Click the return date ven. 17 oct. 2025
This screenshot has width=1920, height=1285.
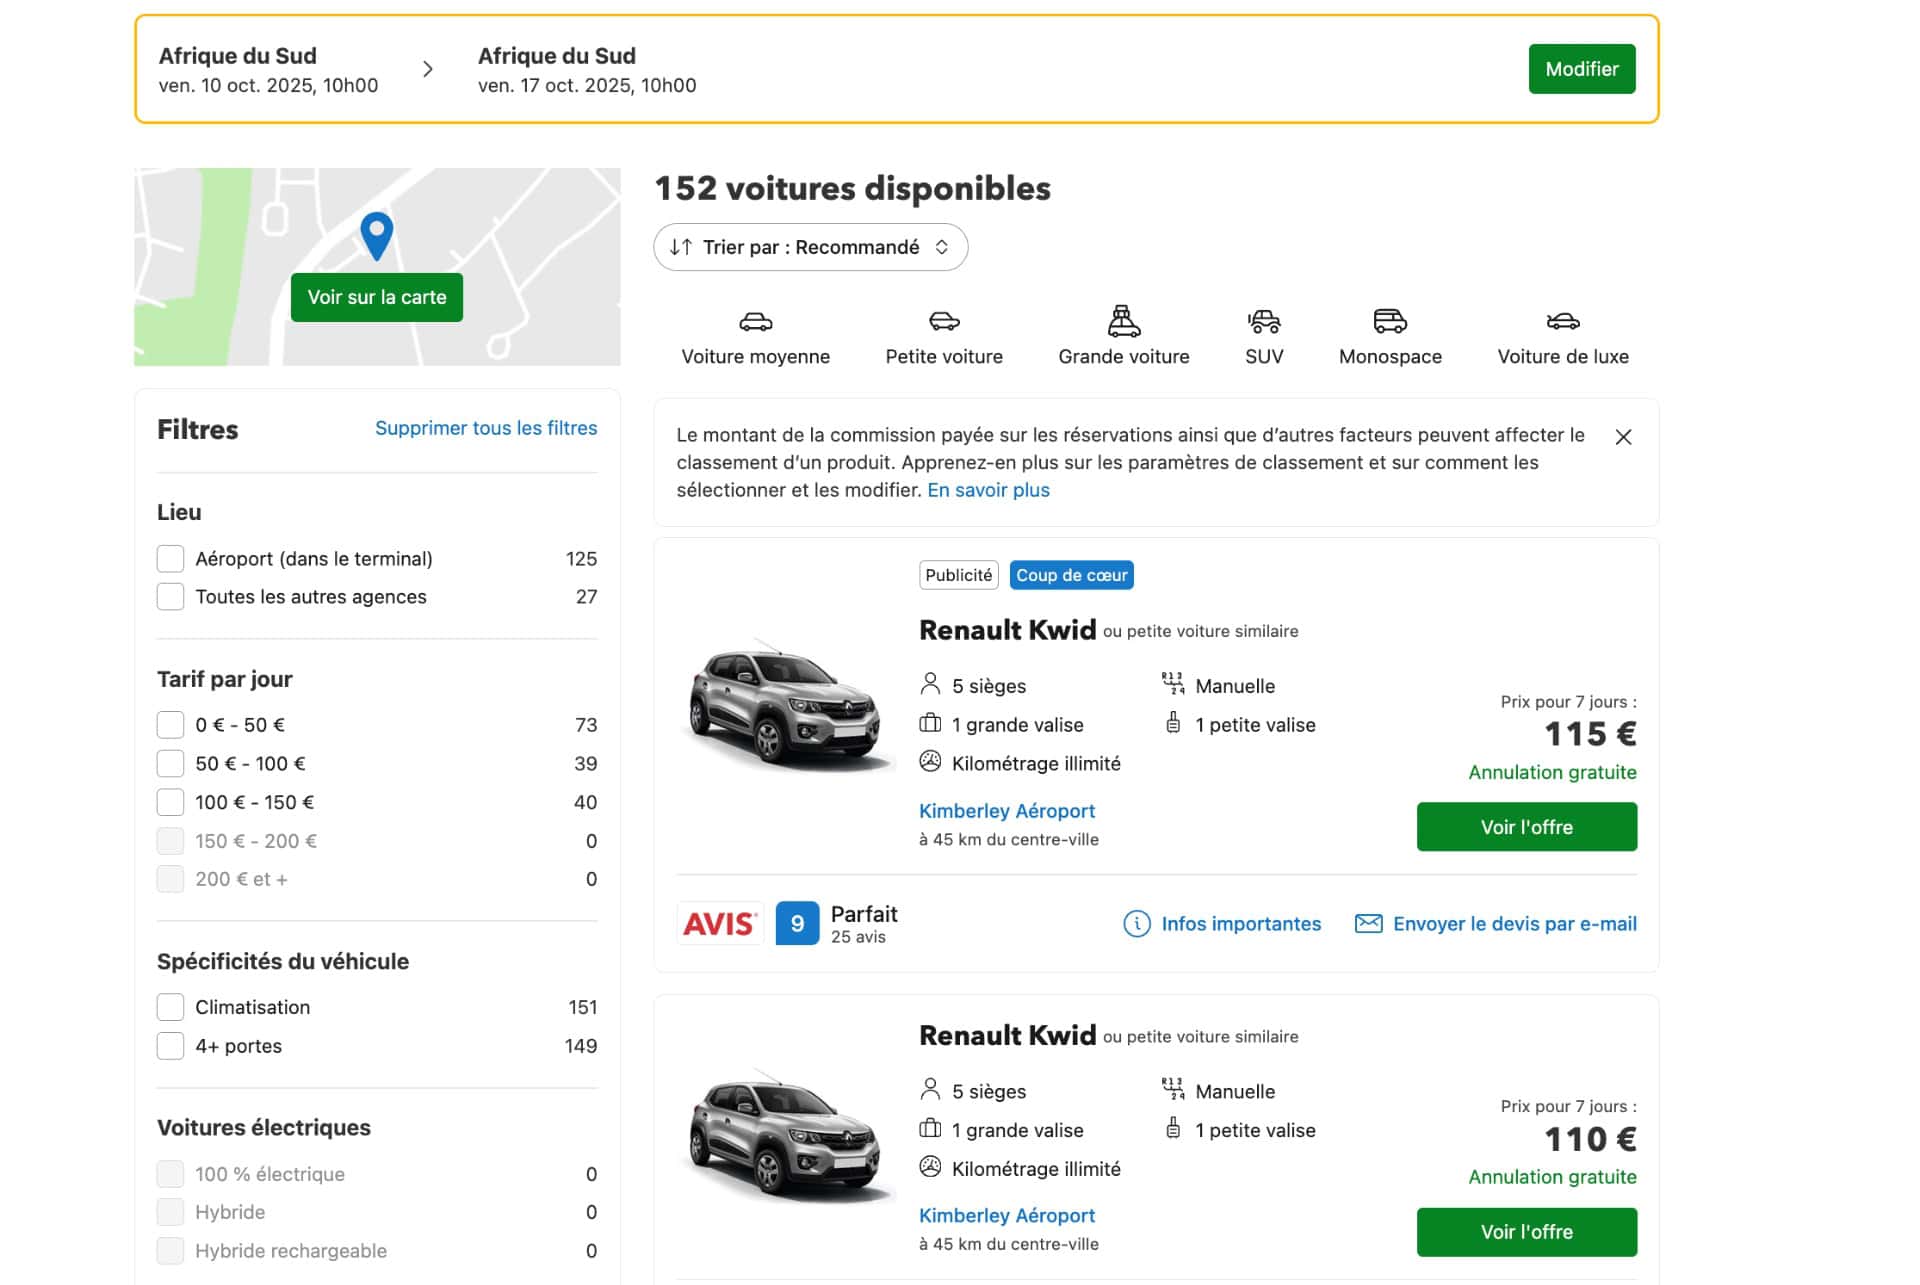tap(587, 85)
